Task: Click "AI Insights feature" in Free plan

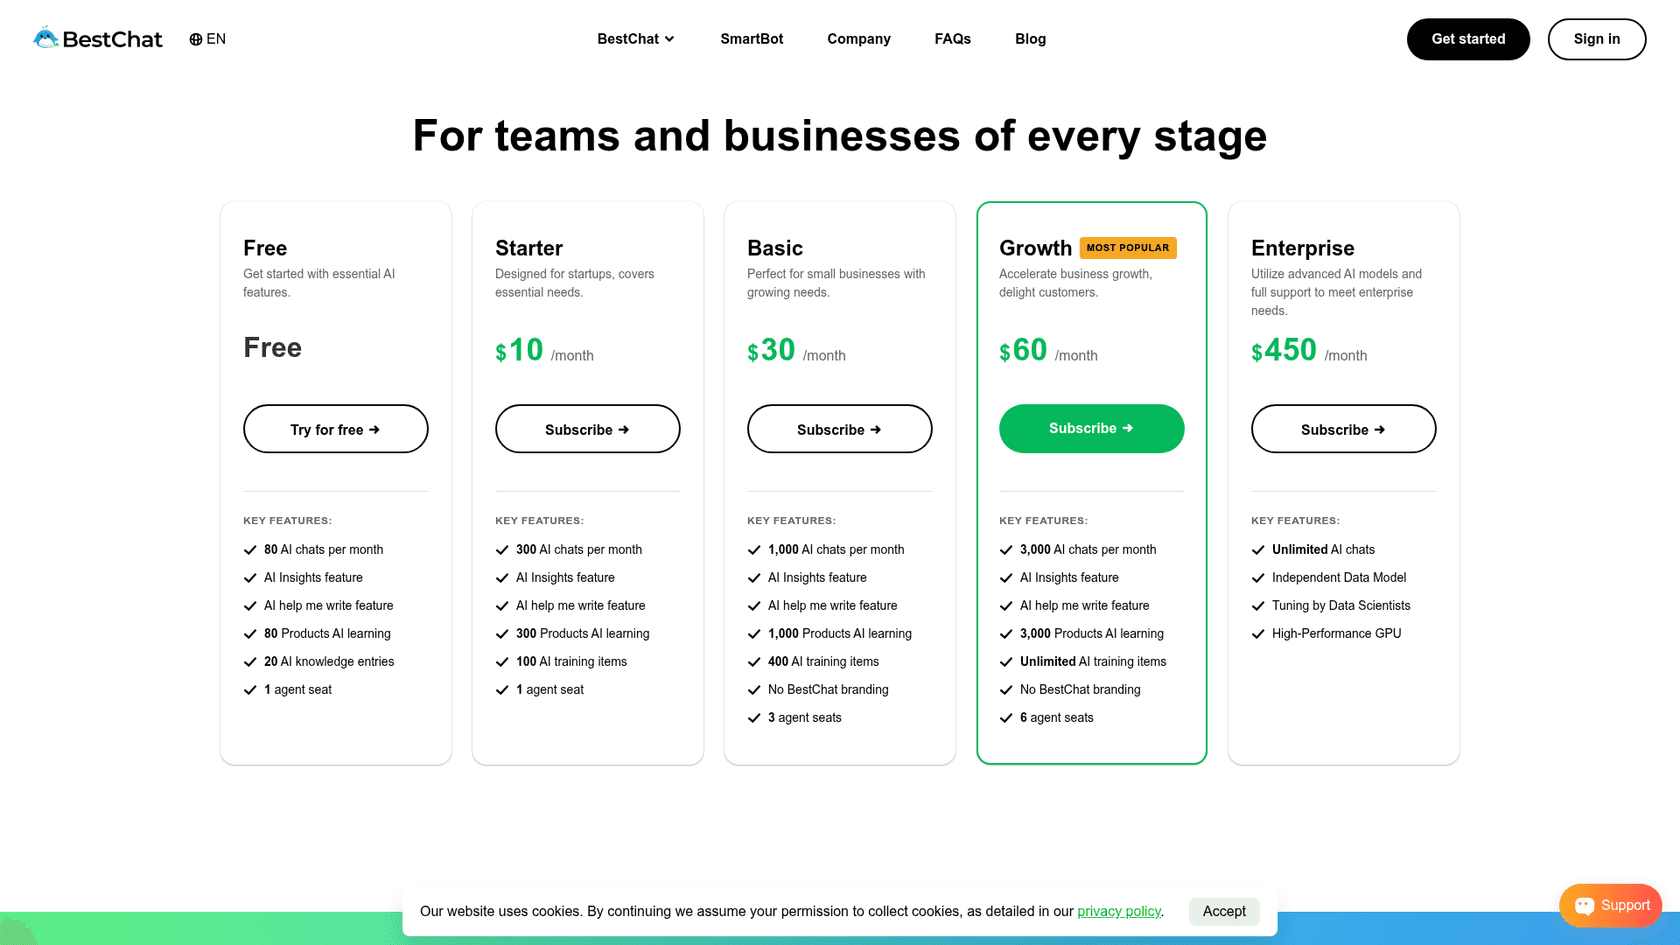Action: tap(313, 578)
